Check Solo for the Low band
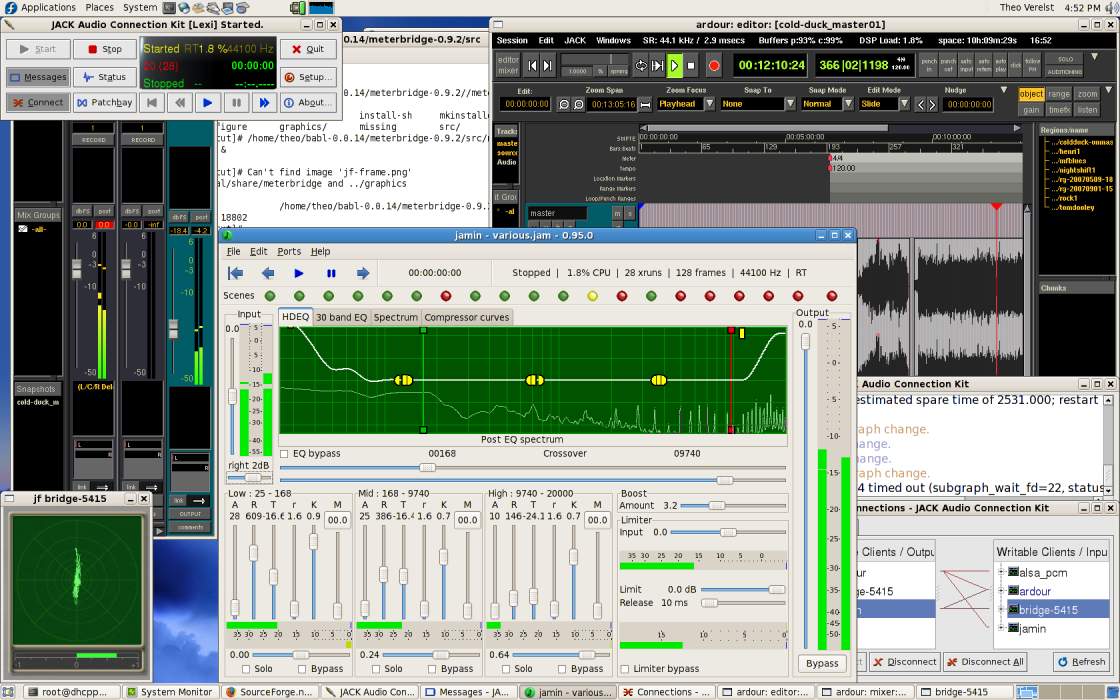The height and width of the screenshot is (700, 1120). pos(246,669)
